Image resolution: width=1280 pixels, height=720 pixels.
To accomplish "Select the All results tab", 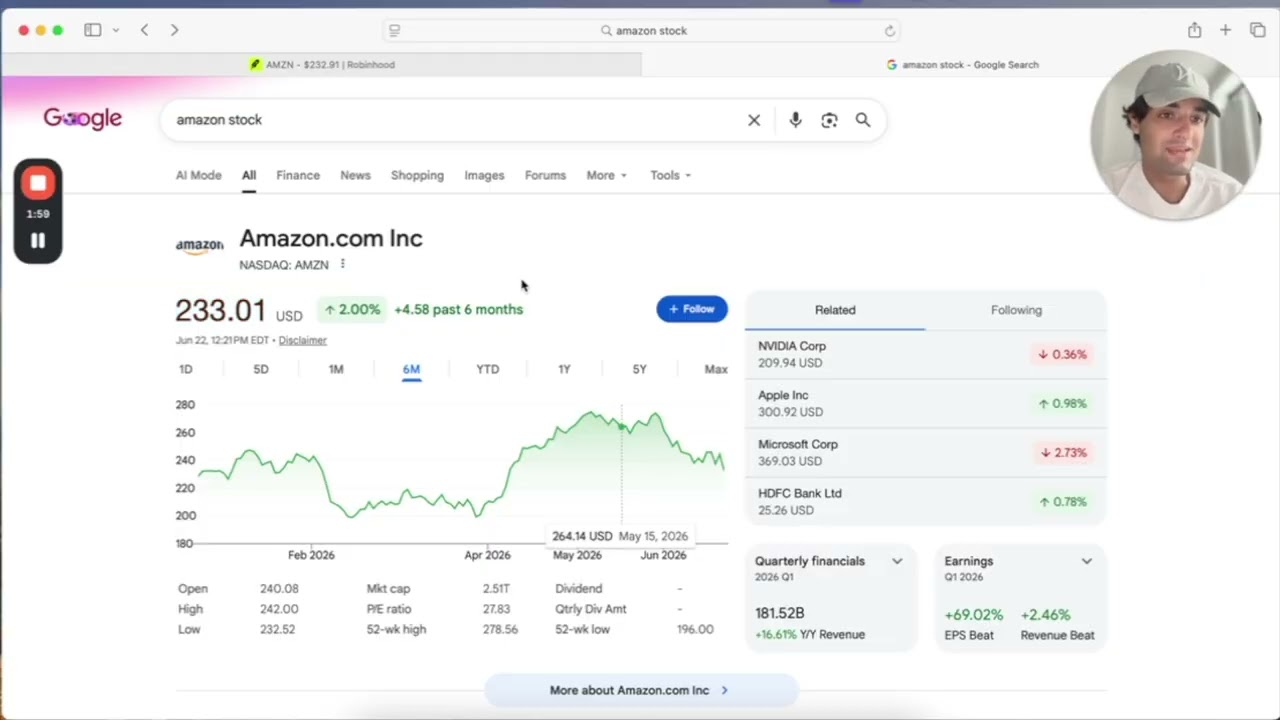I will click(248, 175).
